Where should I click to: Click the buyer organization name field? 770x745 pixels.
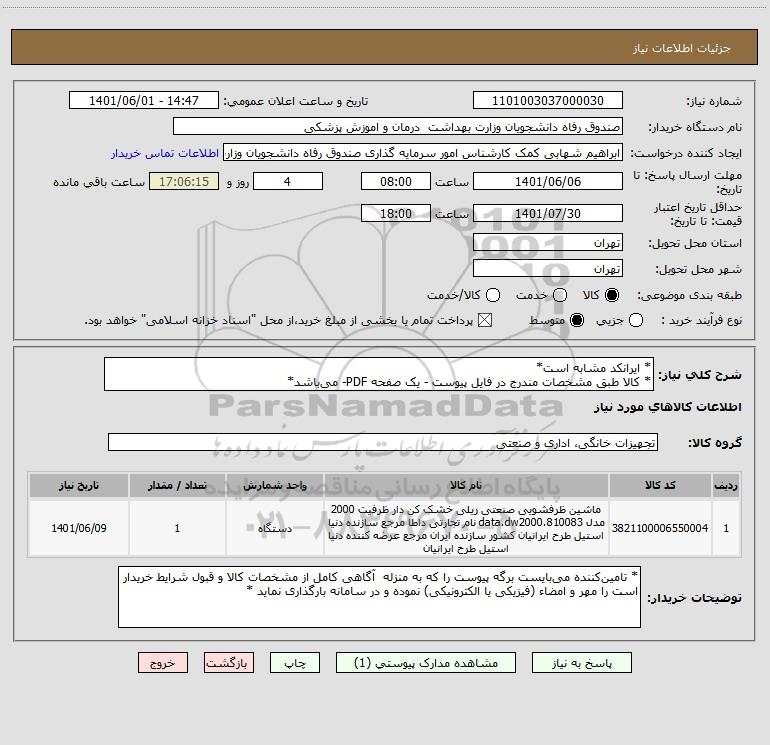(398, 126)
